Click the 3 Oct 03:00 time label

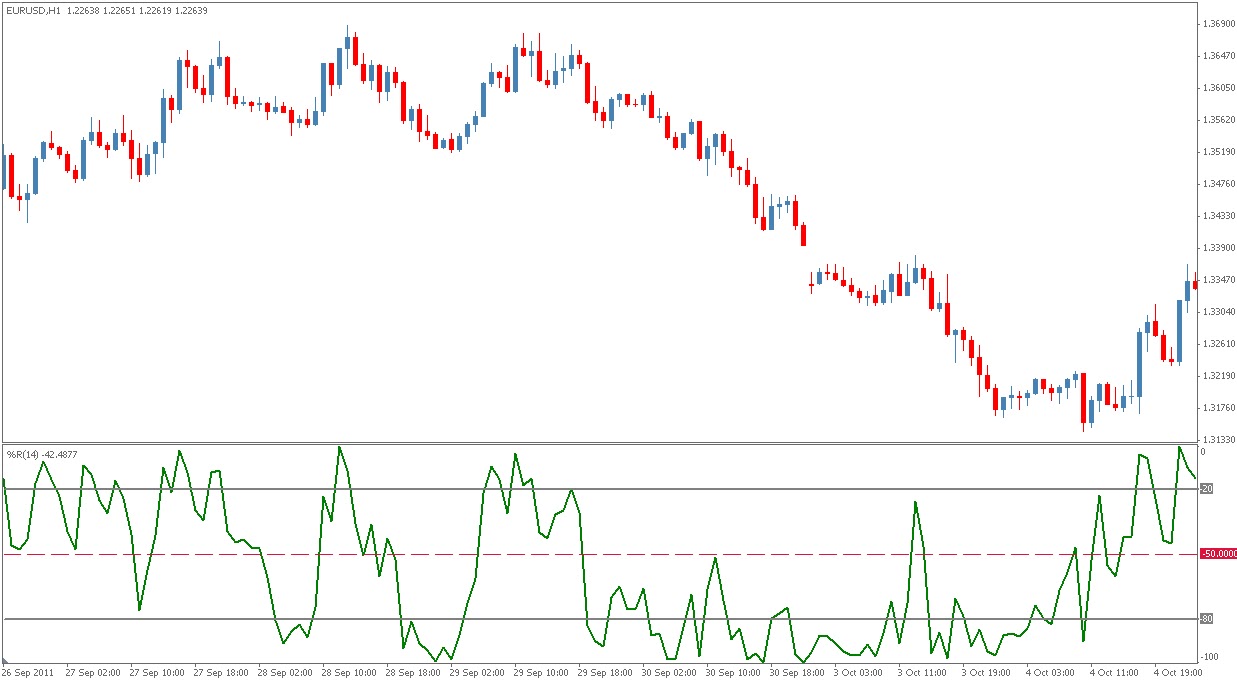(x=858, y=672)
